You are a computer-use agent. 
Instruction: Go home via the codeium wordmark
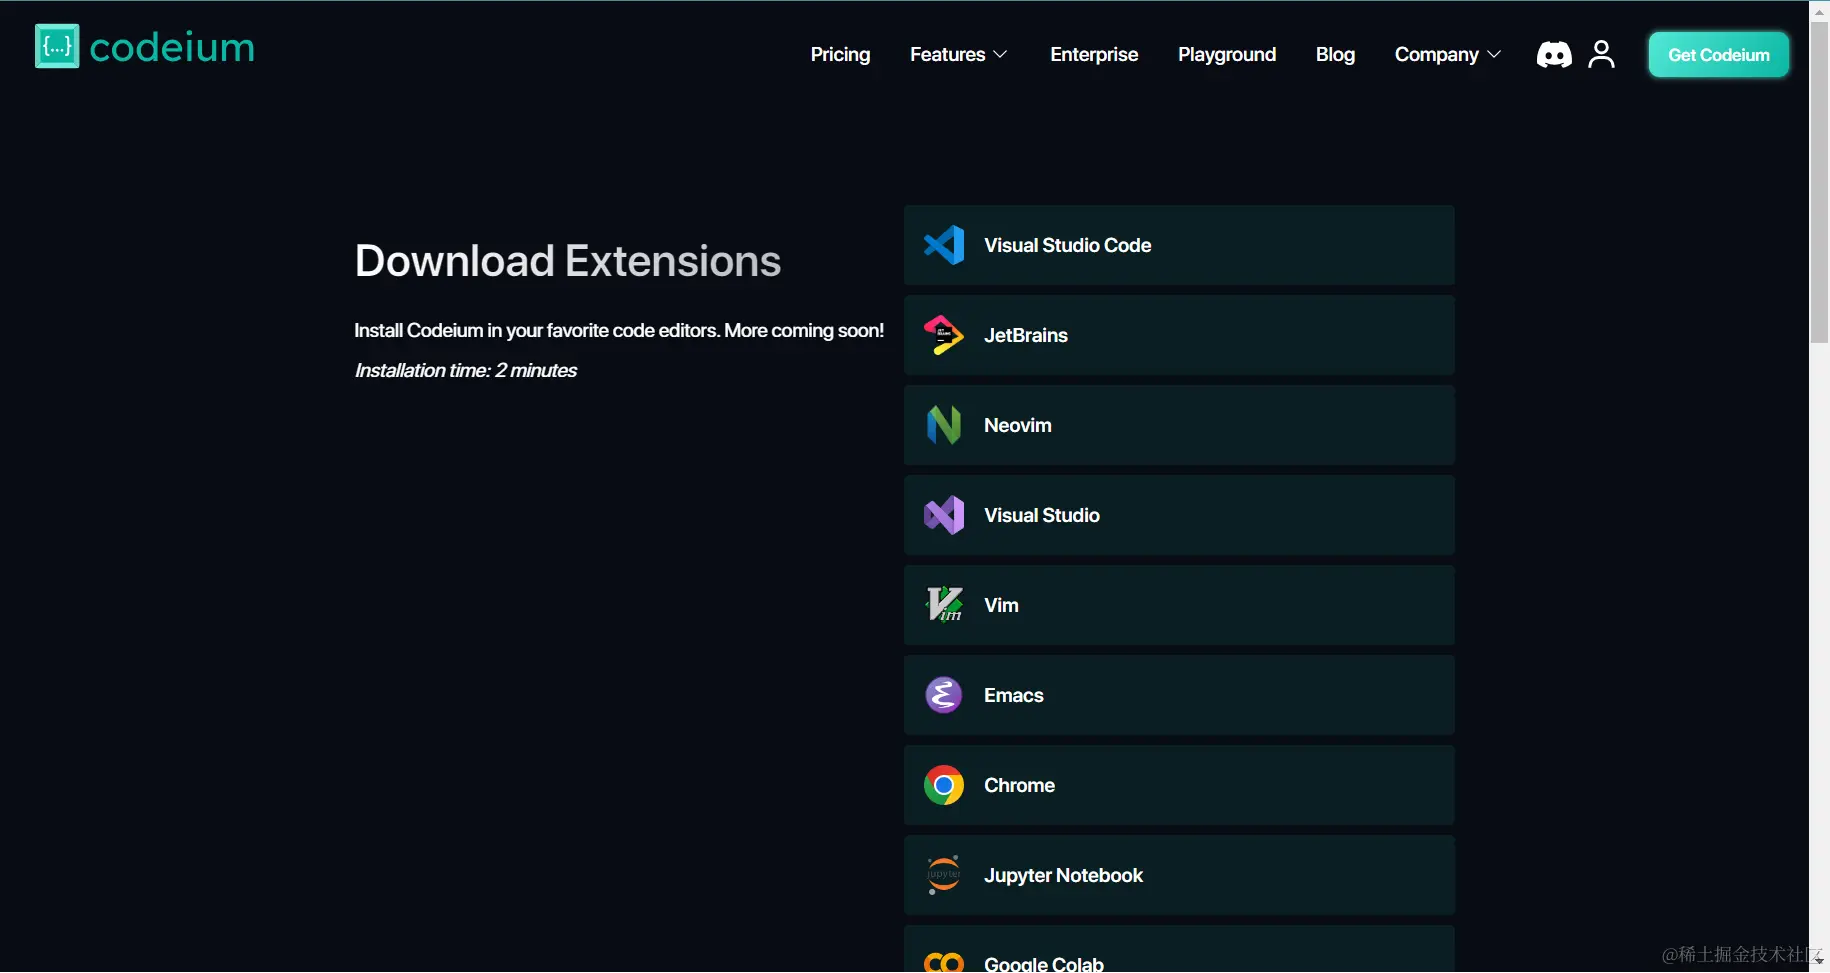click(172, 47)
